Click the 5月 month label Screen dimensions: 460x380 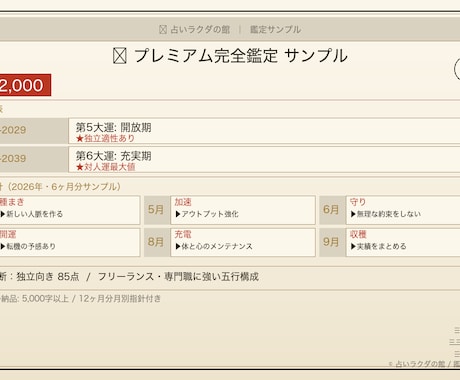156,210
